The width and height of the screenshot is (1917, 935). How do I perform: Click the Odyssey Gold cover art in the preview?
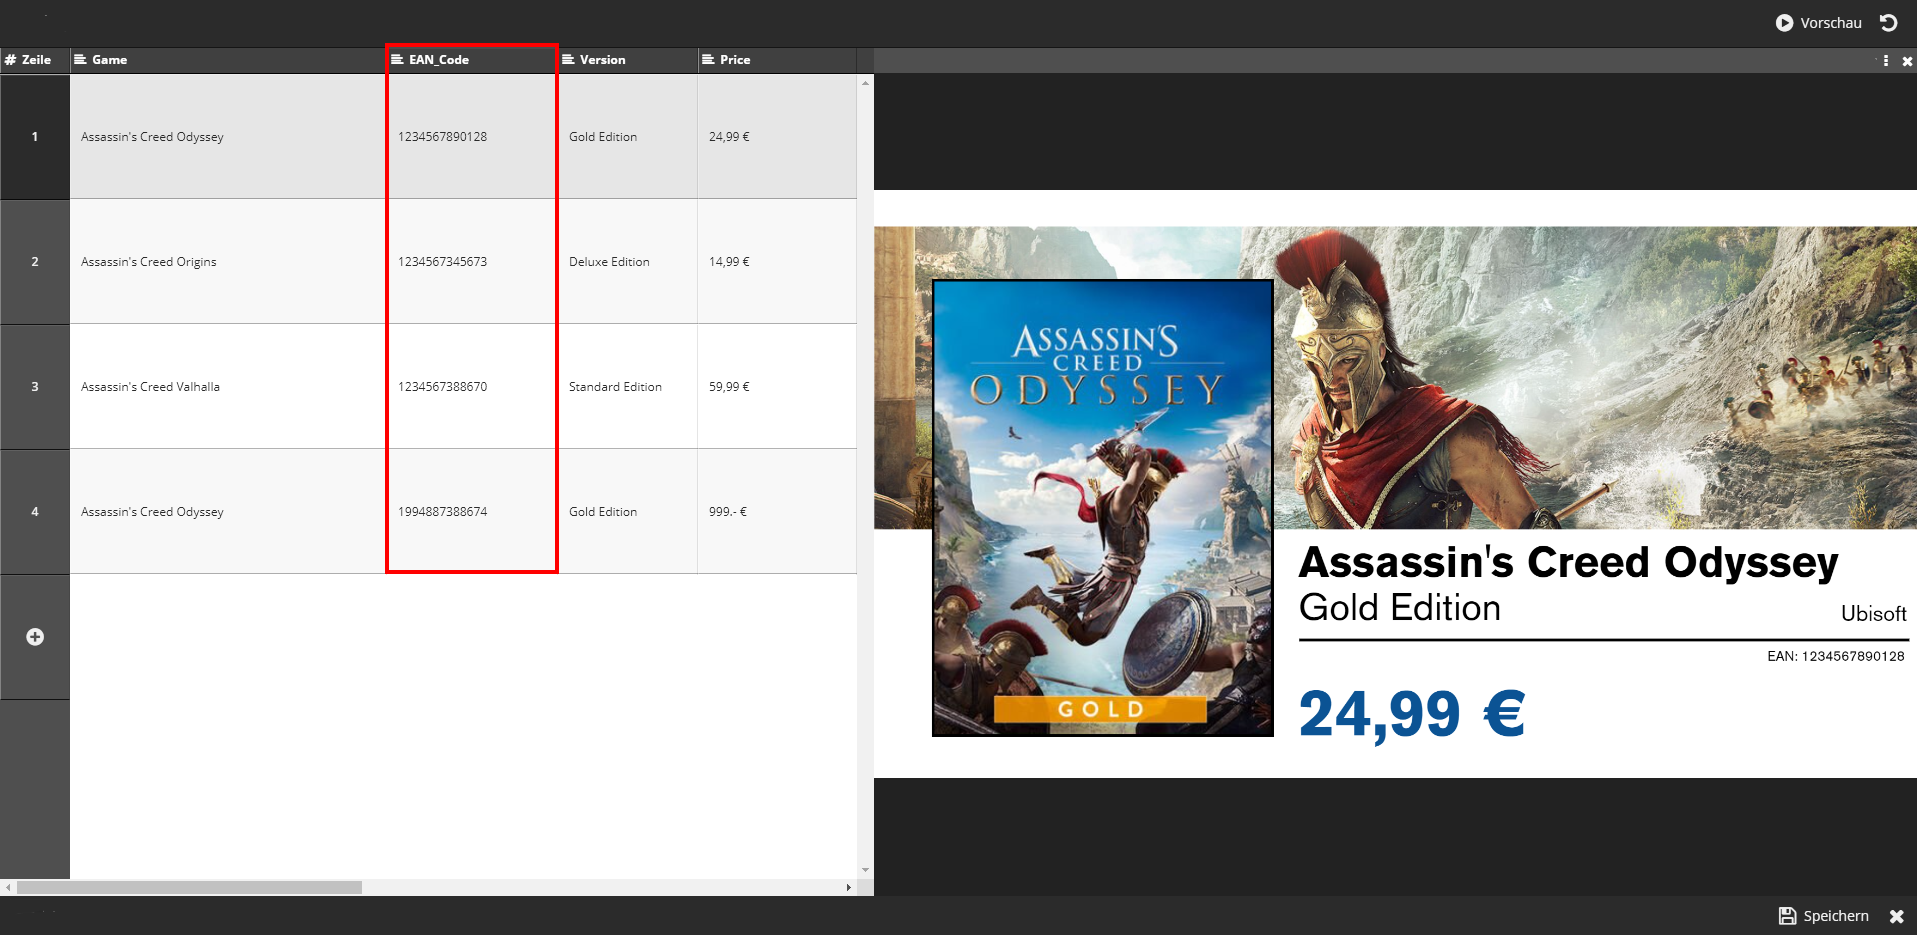(x=1102, y=508)
